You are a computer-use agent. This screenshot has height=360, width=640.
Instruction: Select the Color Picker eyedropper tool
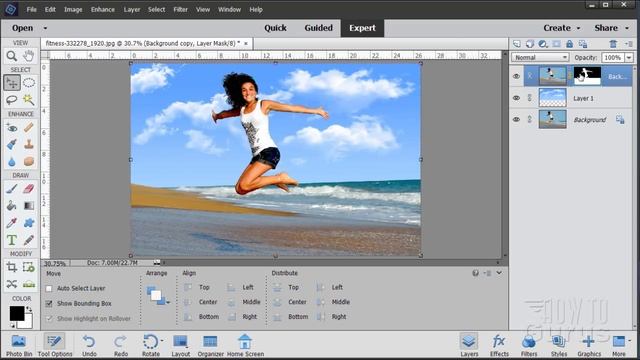point(11,223)
